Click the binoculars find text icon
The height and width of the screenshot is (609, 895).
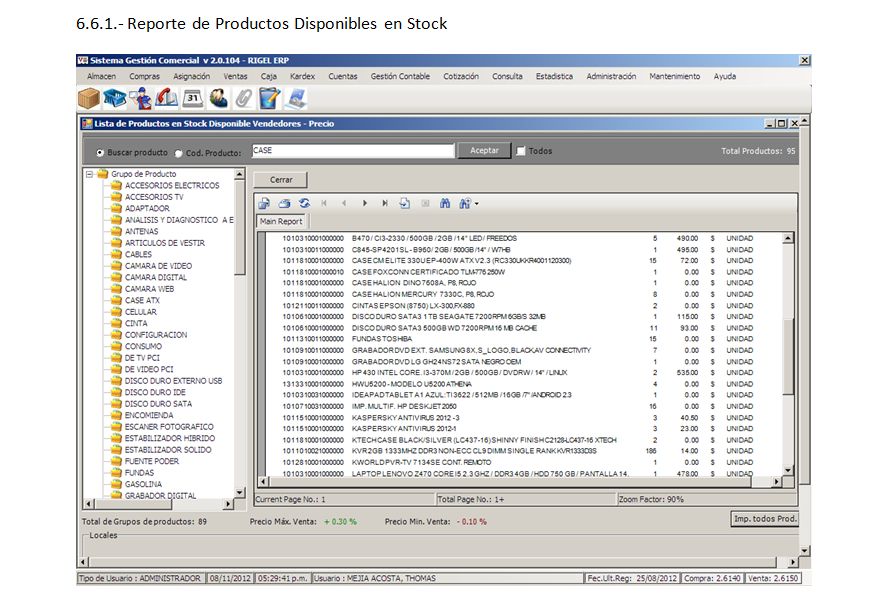[x=446, y=203]
